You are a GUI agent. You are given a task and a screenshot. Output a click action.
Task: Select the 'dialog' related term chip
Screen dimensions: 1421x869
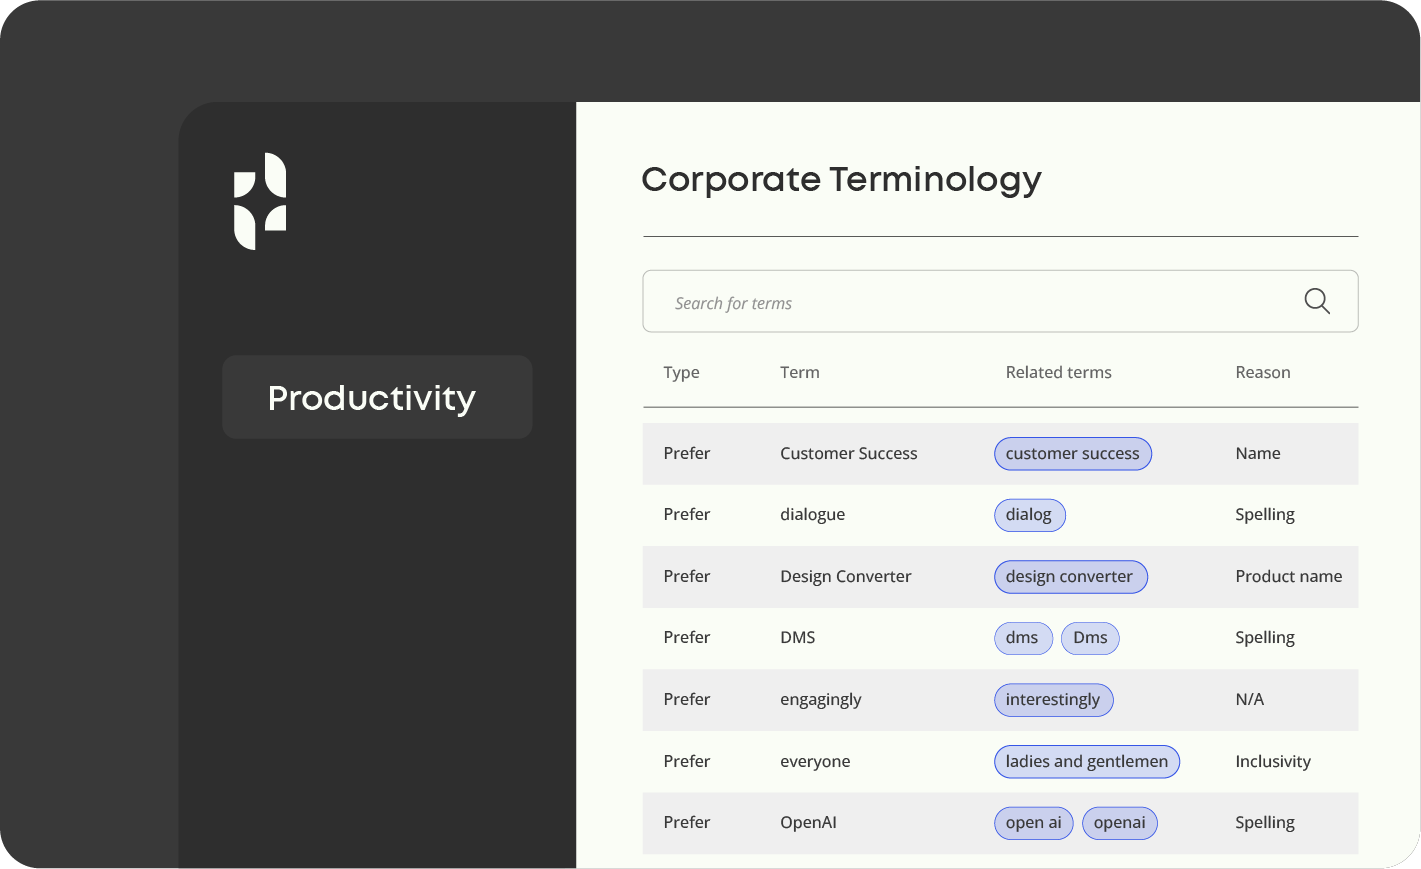coord(1029,514)
